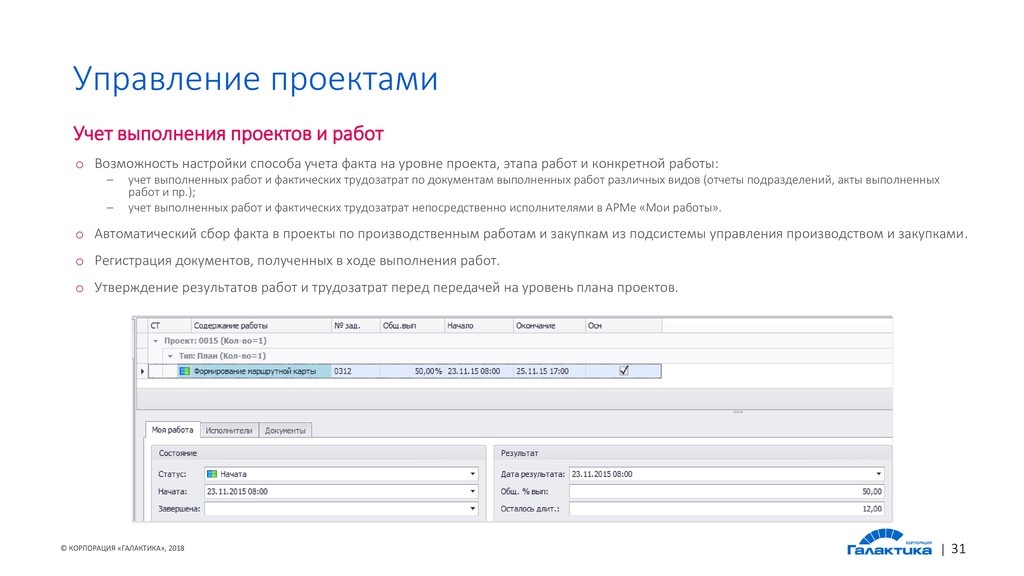Screen dimensions: 1024x576
Task: Sort by the Содержание работы column header
Action: [x=261, y=325]
